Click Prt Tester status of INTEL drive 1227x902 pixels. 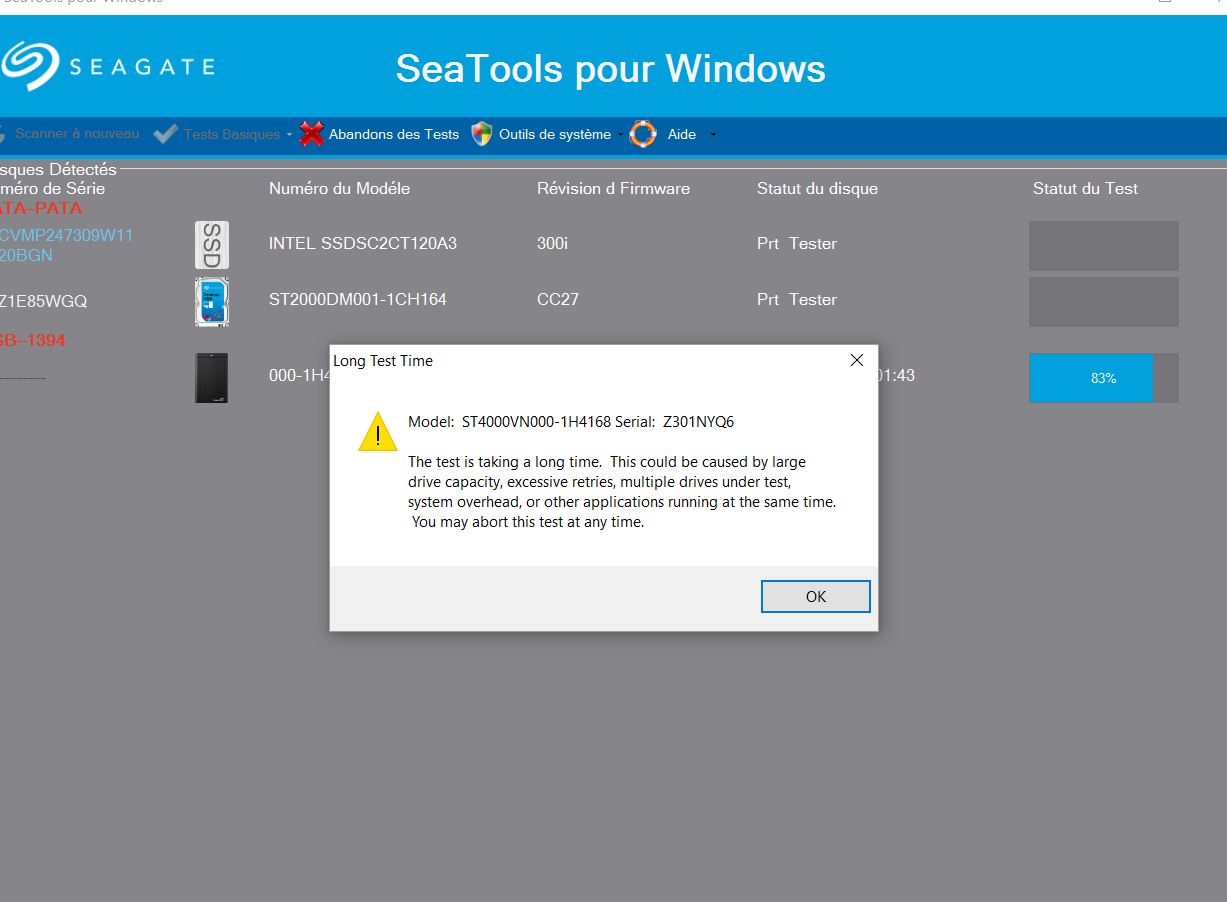[797, 243]
